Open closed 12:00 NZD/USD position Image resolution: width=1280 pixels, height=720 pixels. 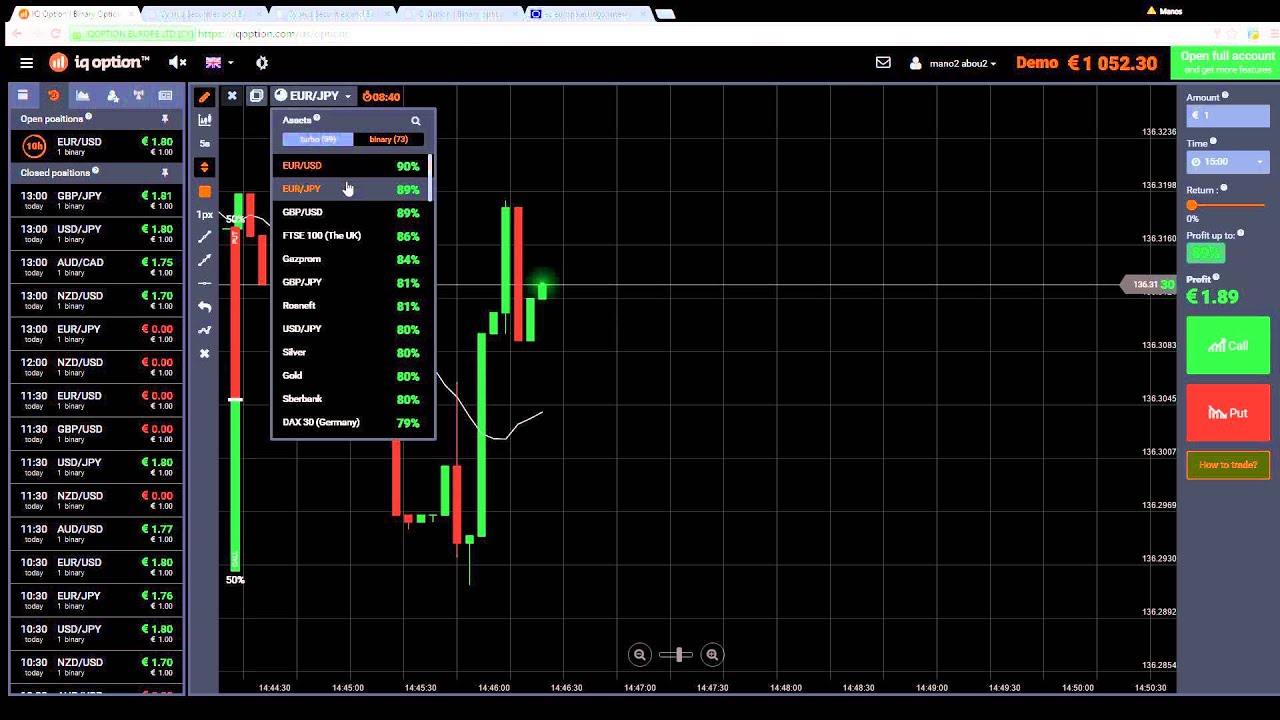(97, 367)
